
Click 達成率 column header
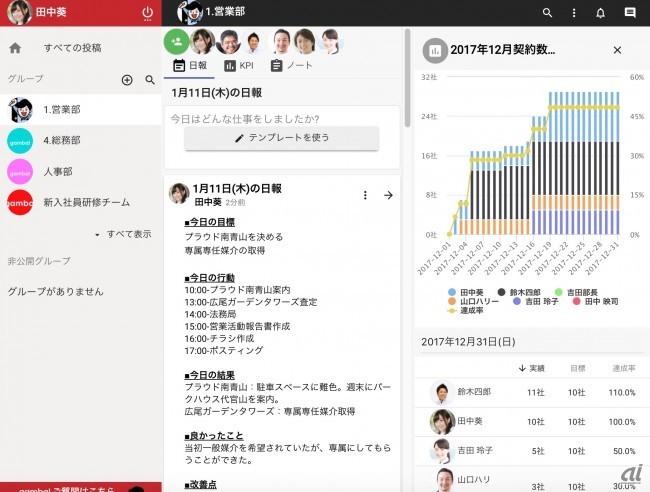click(x=623, y=368)
